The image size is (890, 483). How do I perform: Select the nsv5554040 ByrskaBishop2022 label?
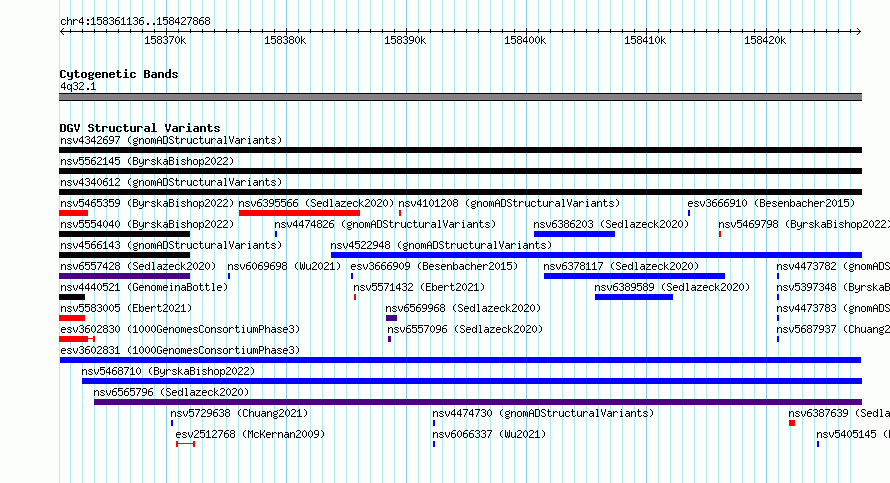[x=147, y=224]
